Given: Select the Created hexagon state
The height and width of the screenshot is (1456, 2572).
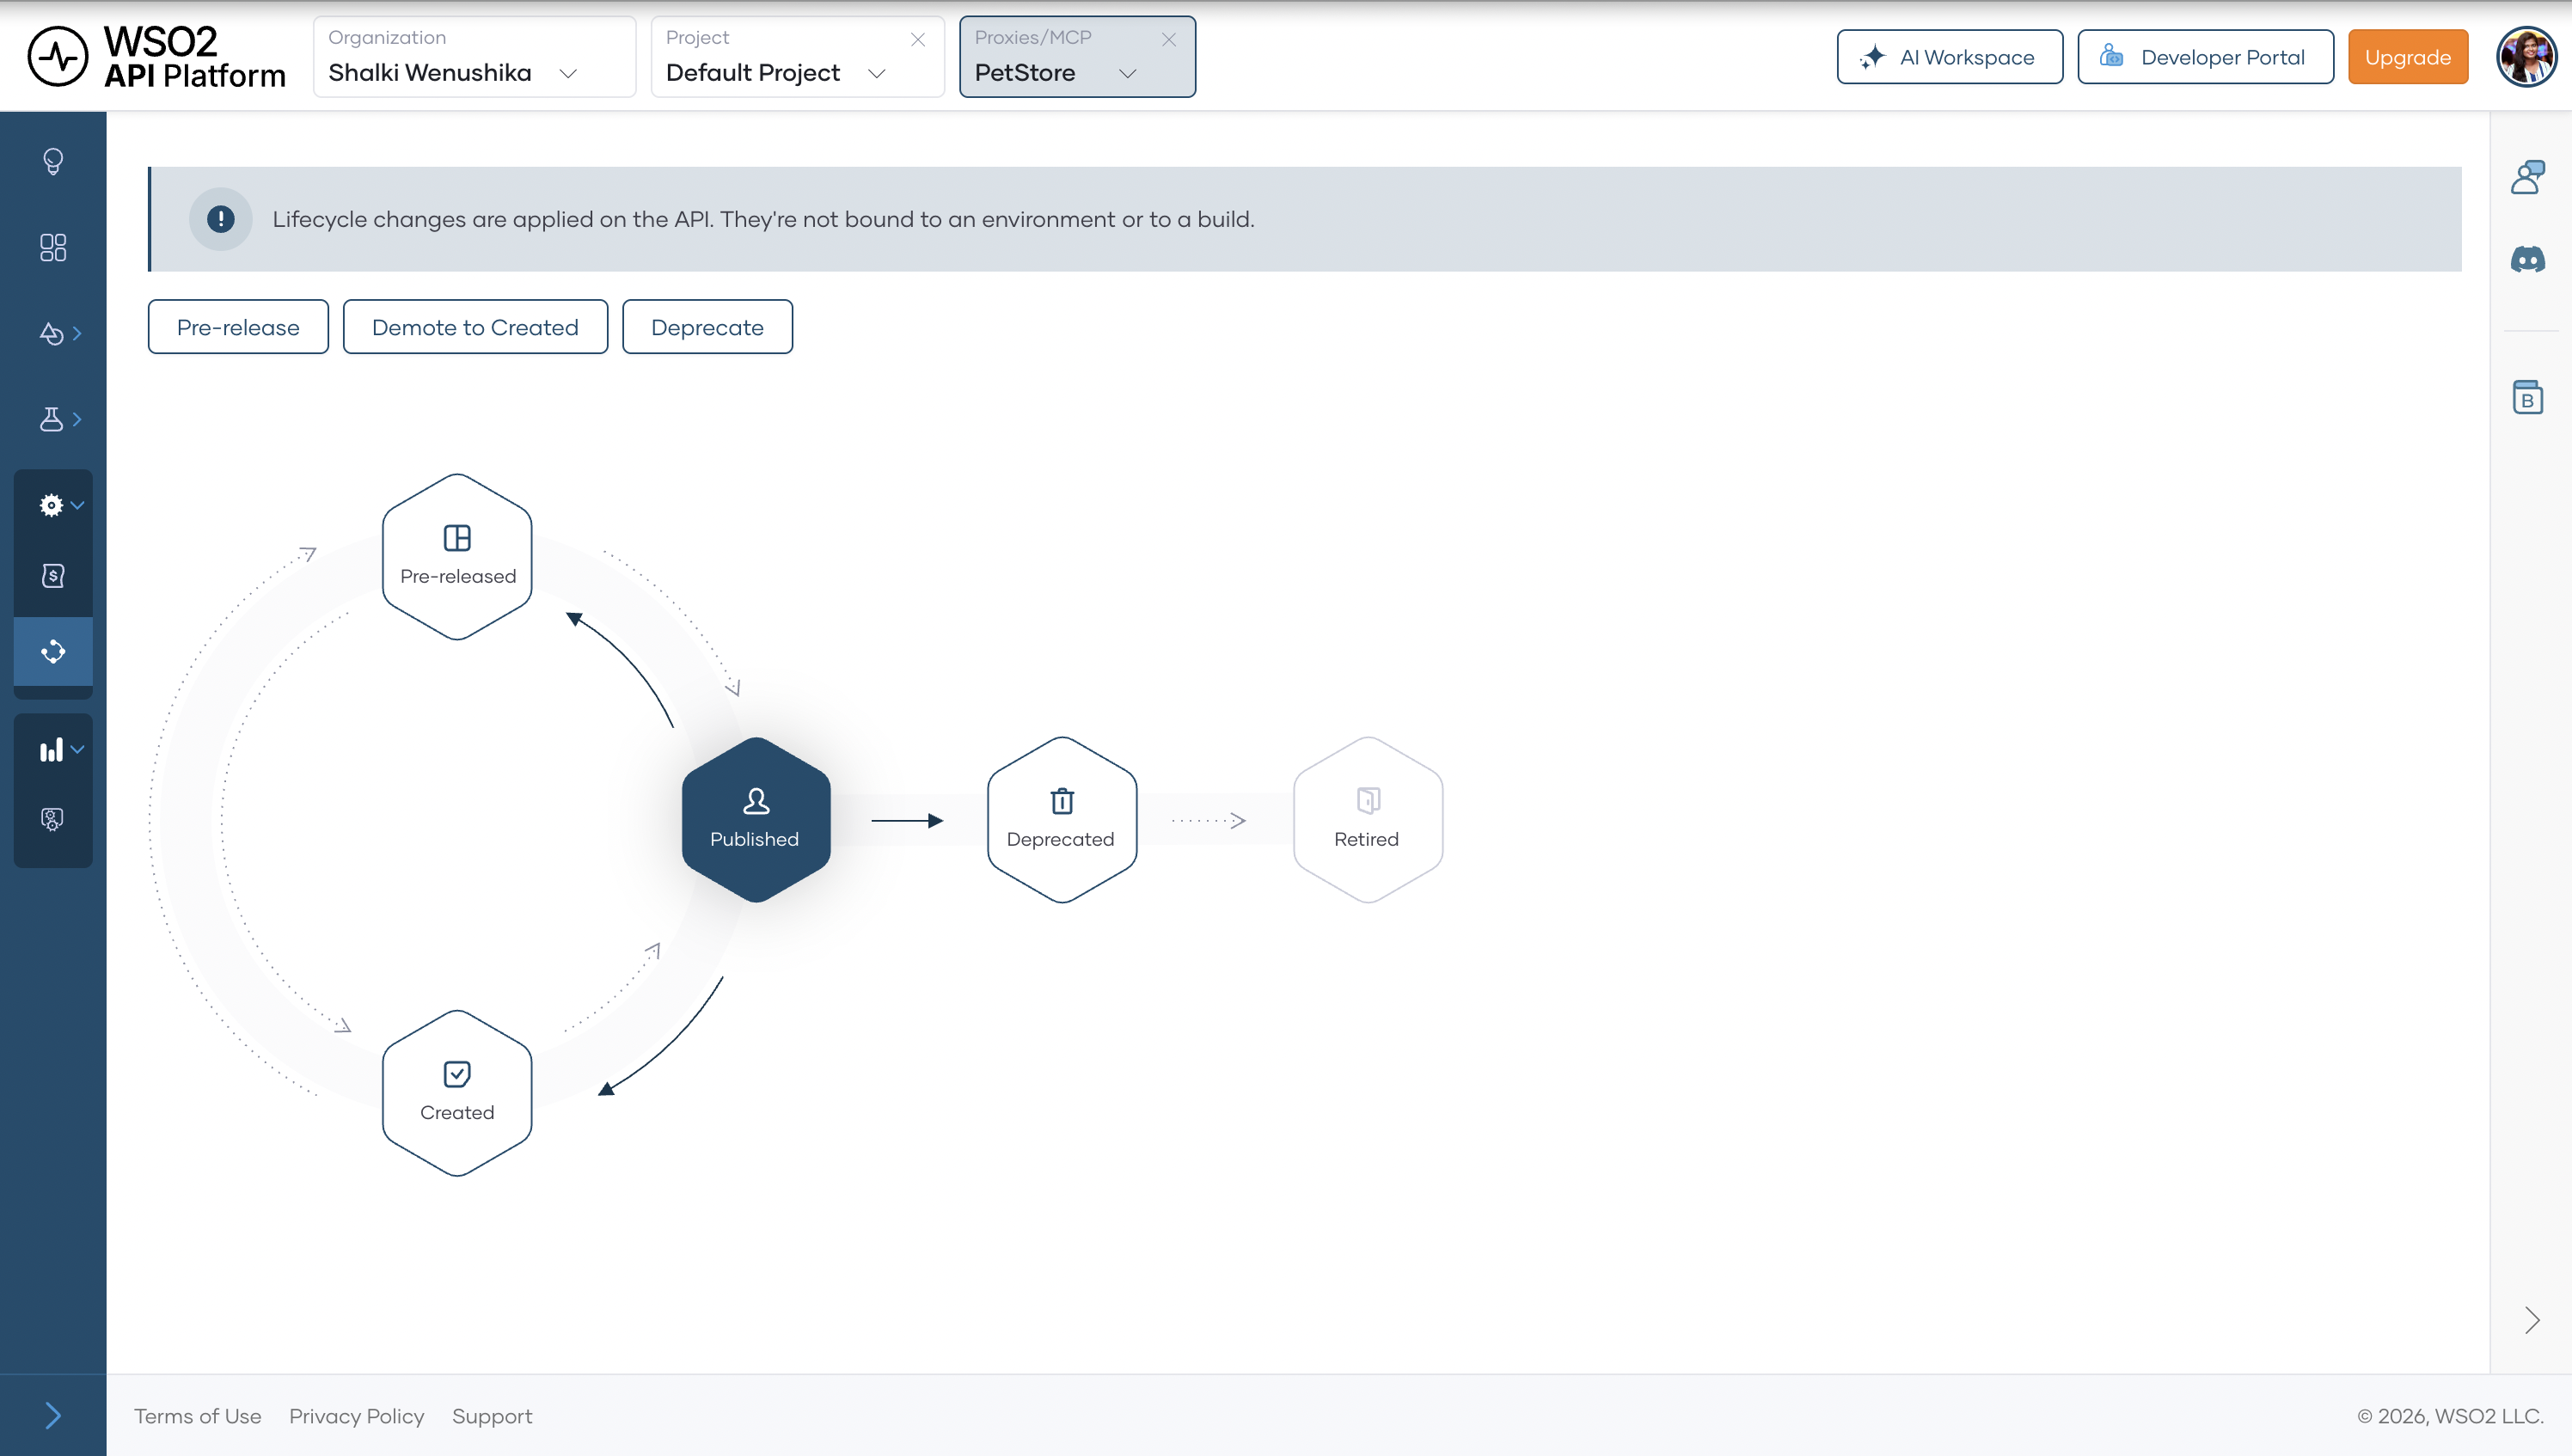Looking at the screenshot, I should coord(457,1093).
